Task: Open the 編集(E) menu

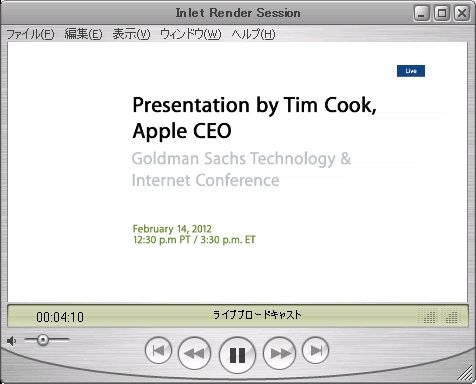Action: pos(83,34)
